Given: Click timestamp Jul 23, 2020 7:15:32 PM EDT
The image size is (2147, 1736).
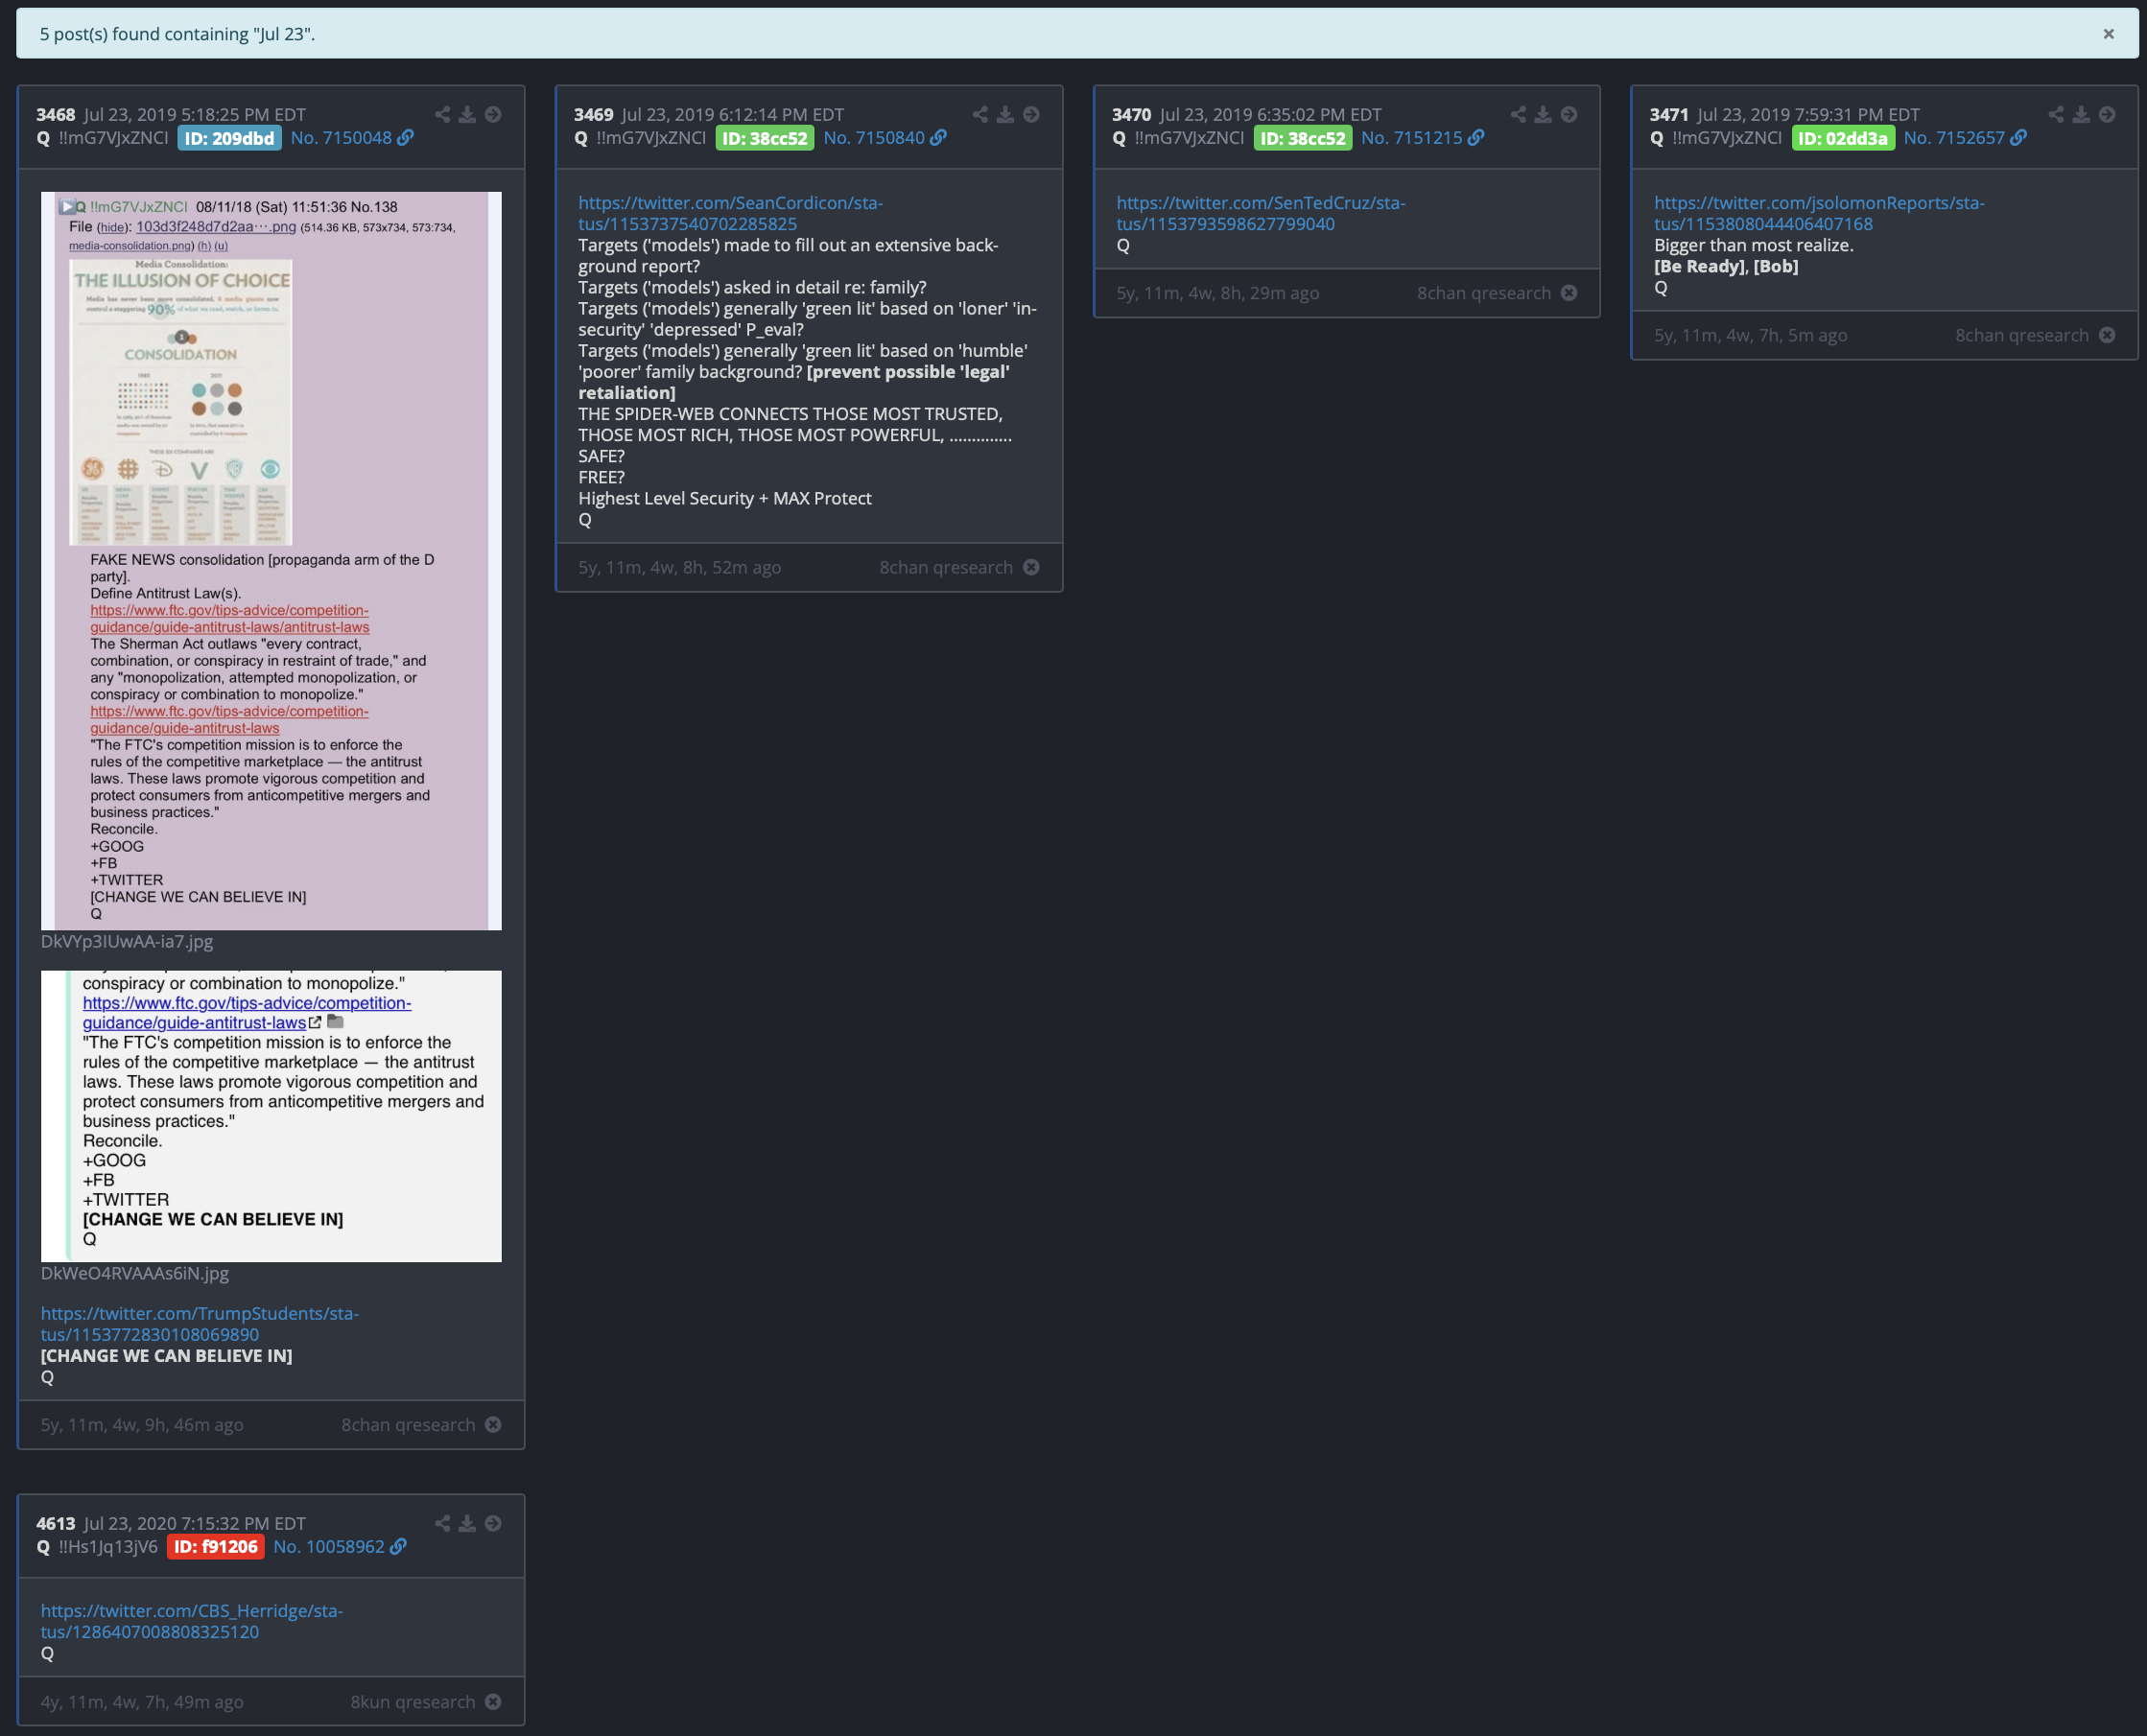Looking at the screenshot, I should pyautogui.click(x=195, y=1524).
